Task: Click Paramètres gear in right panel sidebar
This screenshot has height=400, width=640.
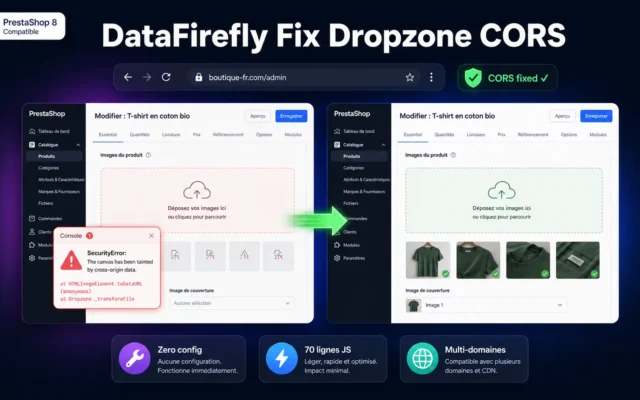Action: (x=337, y=258)
